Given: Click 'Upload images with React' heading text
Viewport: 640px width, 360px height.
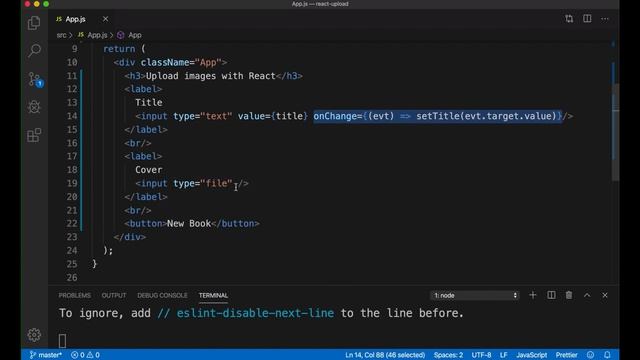Looking at the screenshot, I should point(211,76).
